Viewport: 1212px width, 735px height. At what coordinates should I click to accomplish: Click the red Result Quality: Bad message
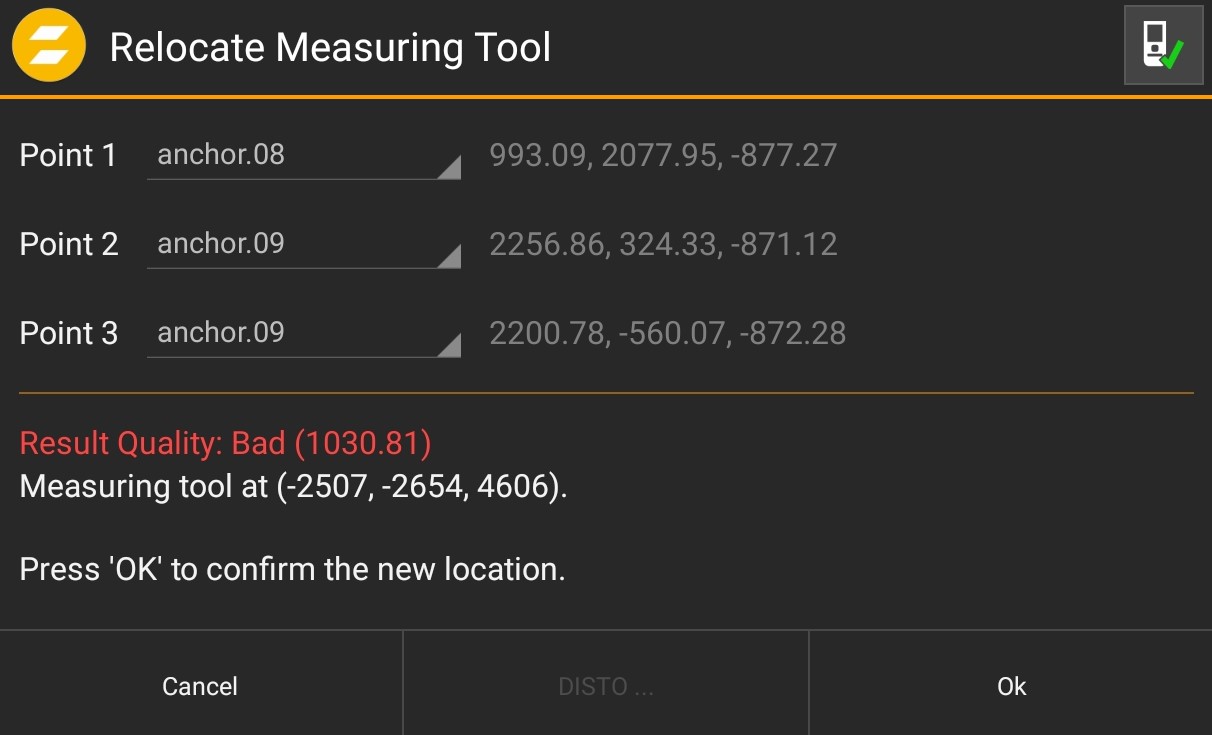click(225, 443)
